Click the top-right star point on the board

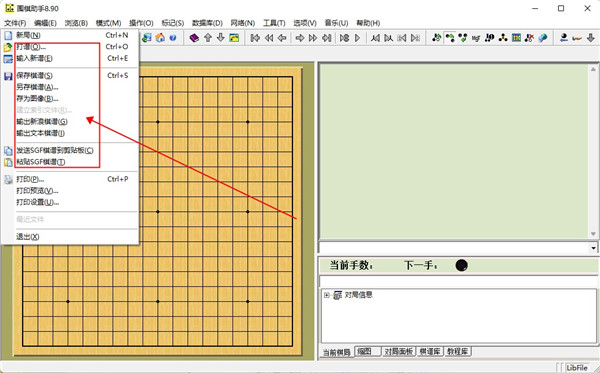248,122
